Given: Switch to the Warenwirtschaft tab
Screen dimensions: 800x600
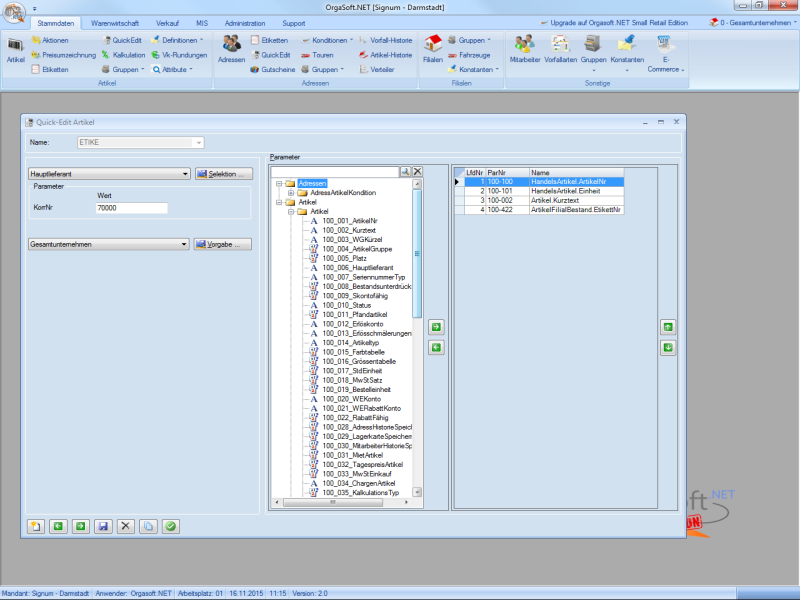Looking at the screenshot, I should (114, 22).
